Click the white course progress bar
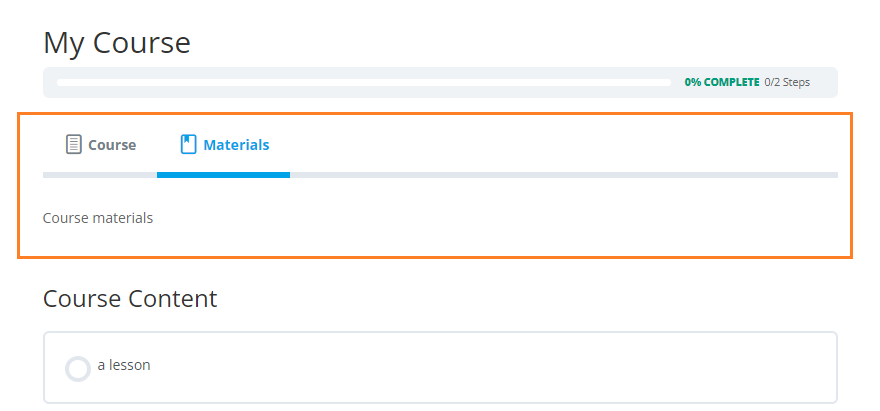Screen dimensions: 880x411 click(x=364, y=83)
